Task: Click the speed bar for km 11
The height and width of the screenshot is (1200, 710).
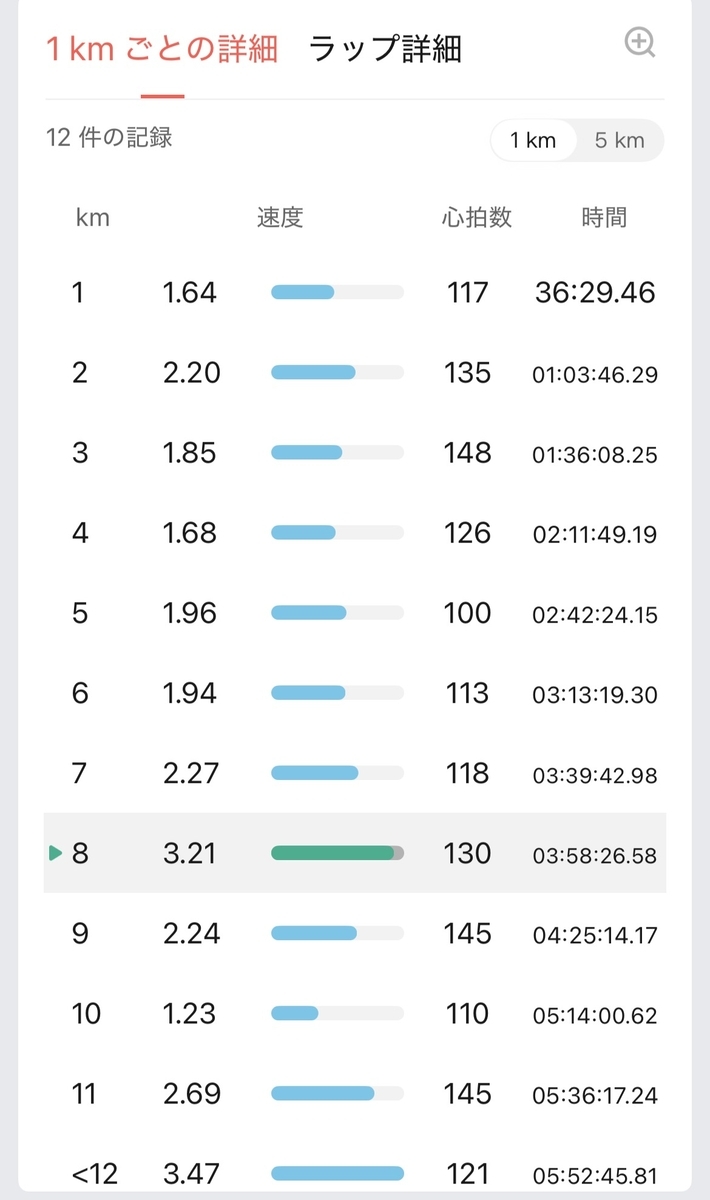Action: coord(337,1093)
